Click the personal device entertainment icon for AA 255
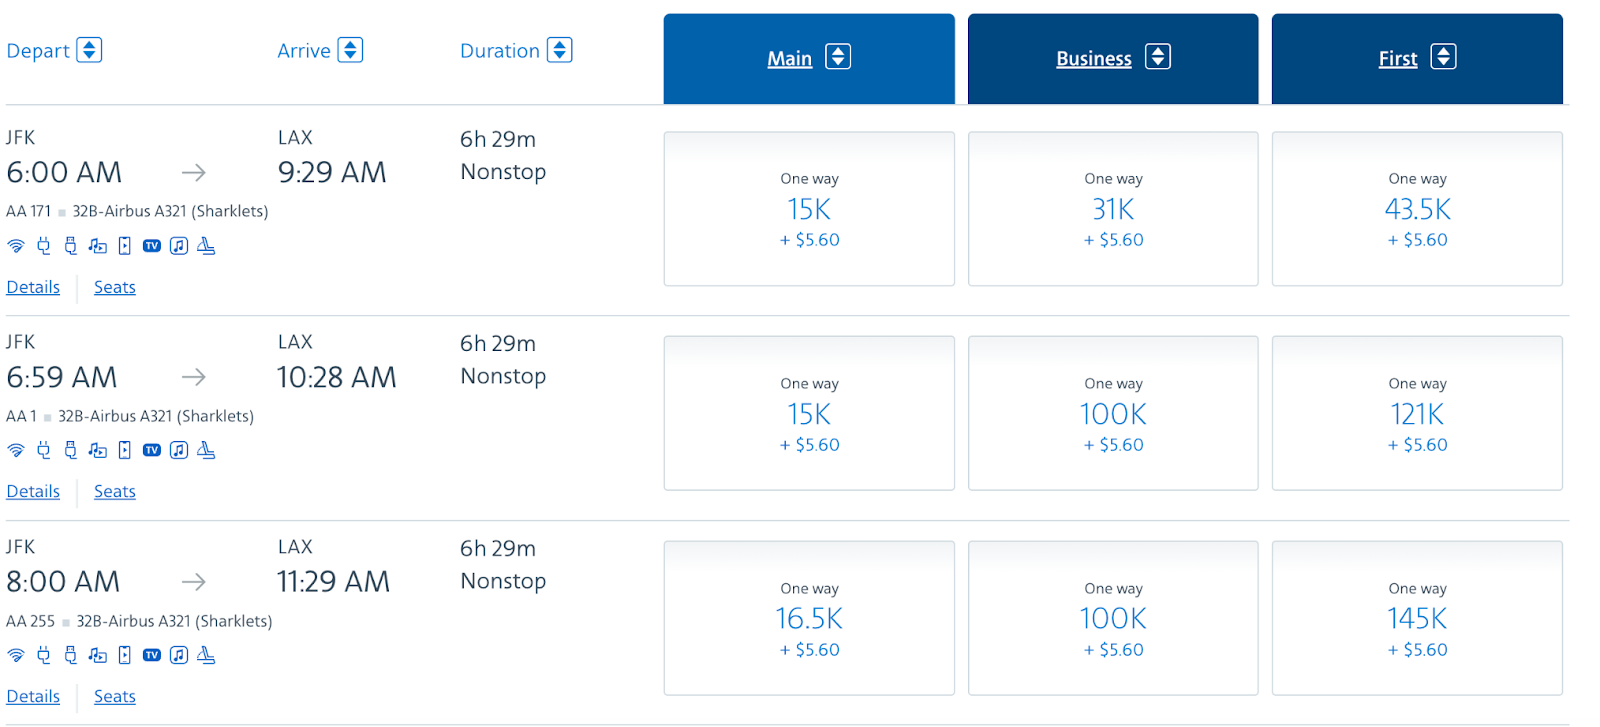Image resolution: width=1600 pixels, height=727 pixels. [x=124, y=655]
